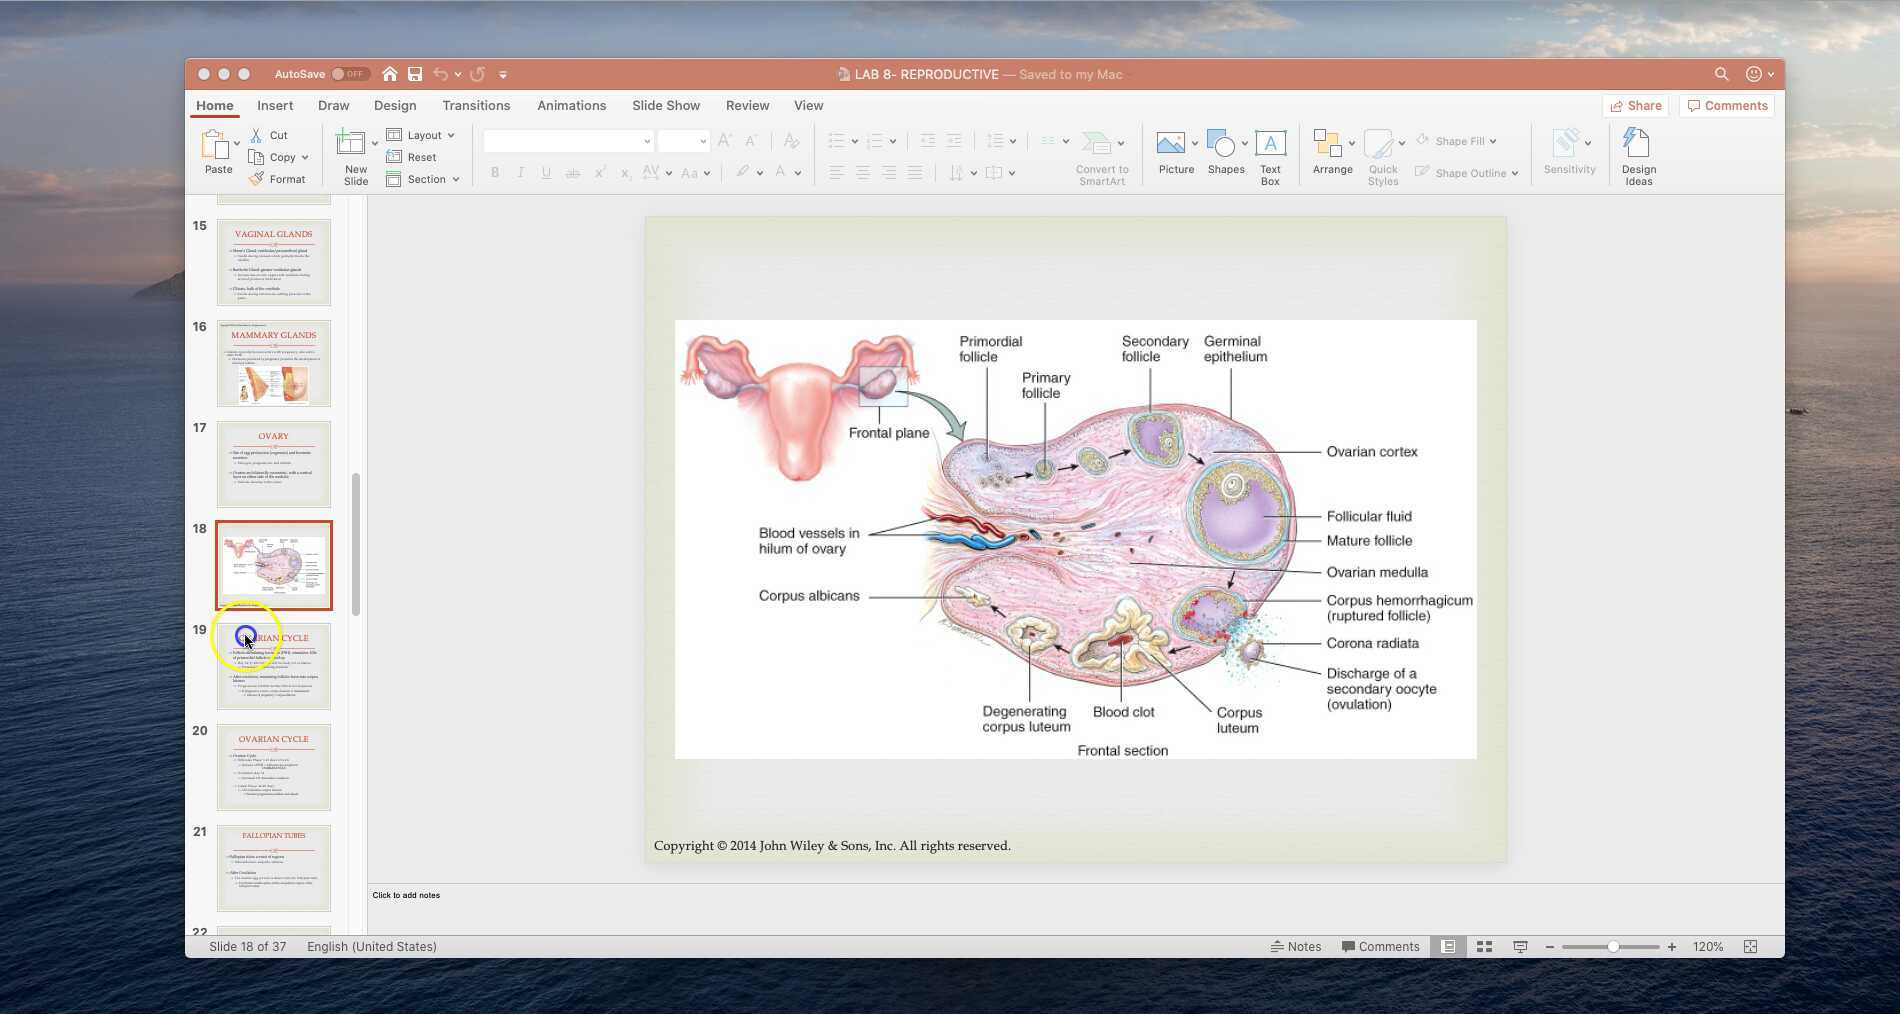
Task: Click the Save disk icon
Action: (415, 74)
